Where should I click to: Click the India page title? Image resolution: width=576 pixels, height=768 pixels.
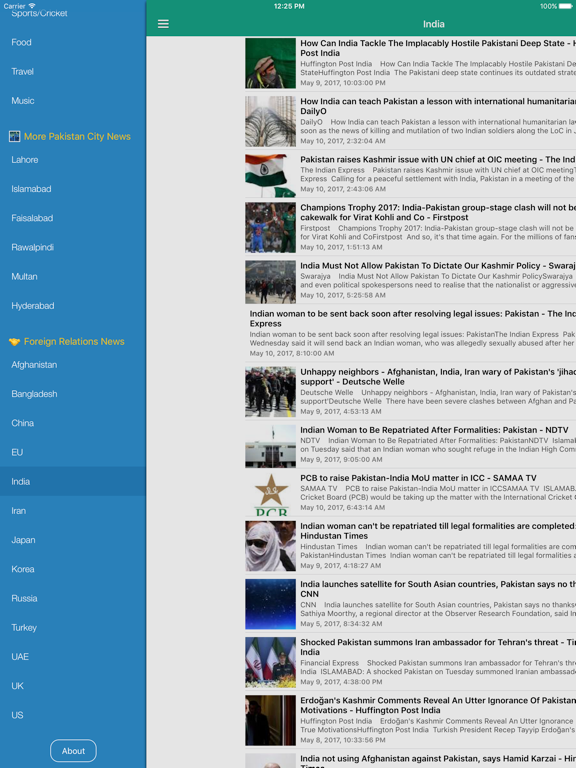pyautogui.click(x=433, y=24)
